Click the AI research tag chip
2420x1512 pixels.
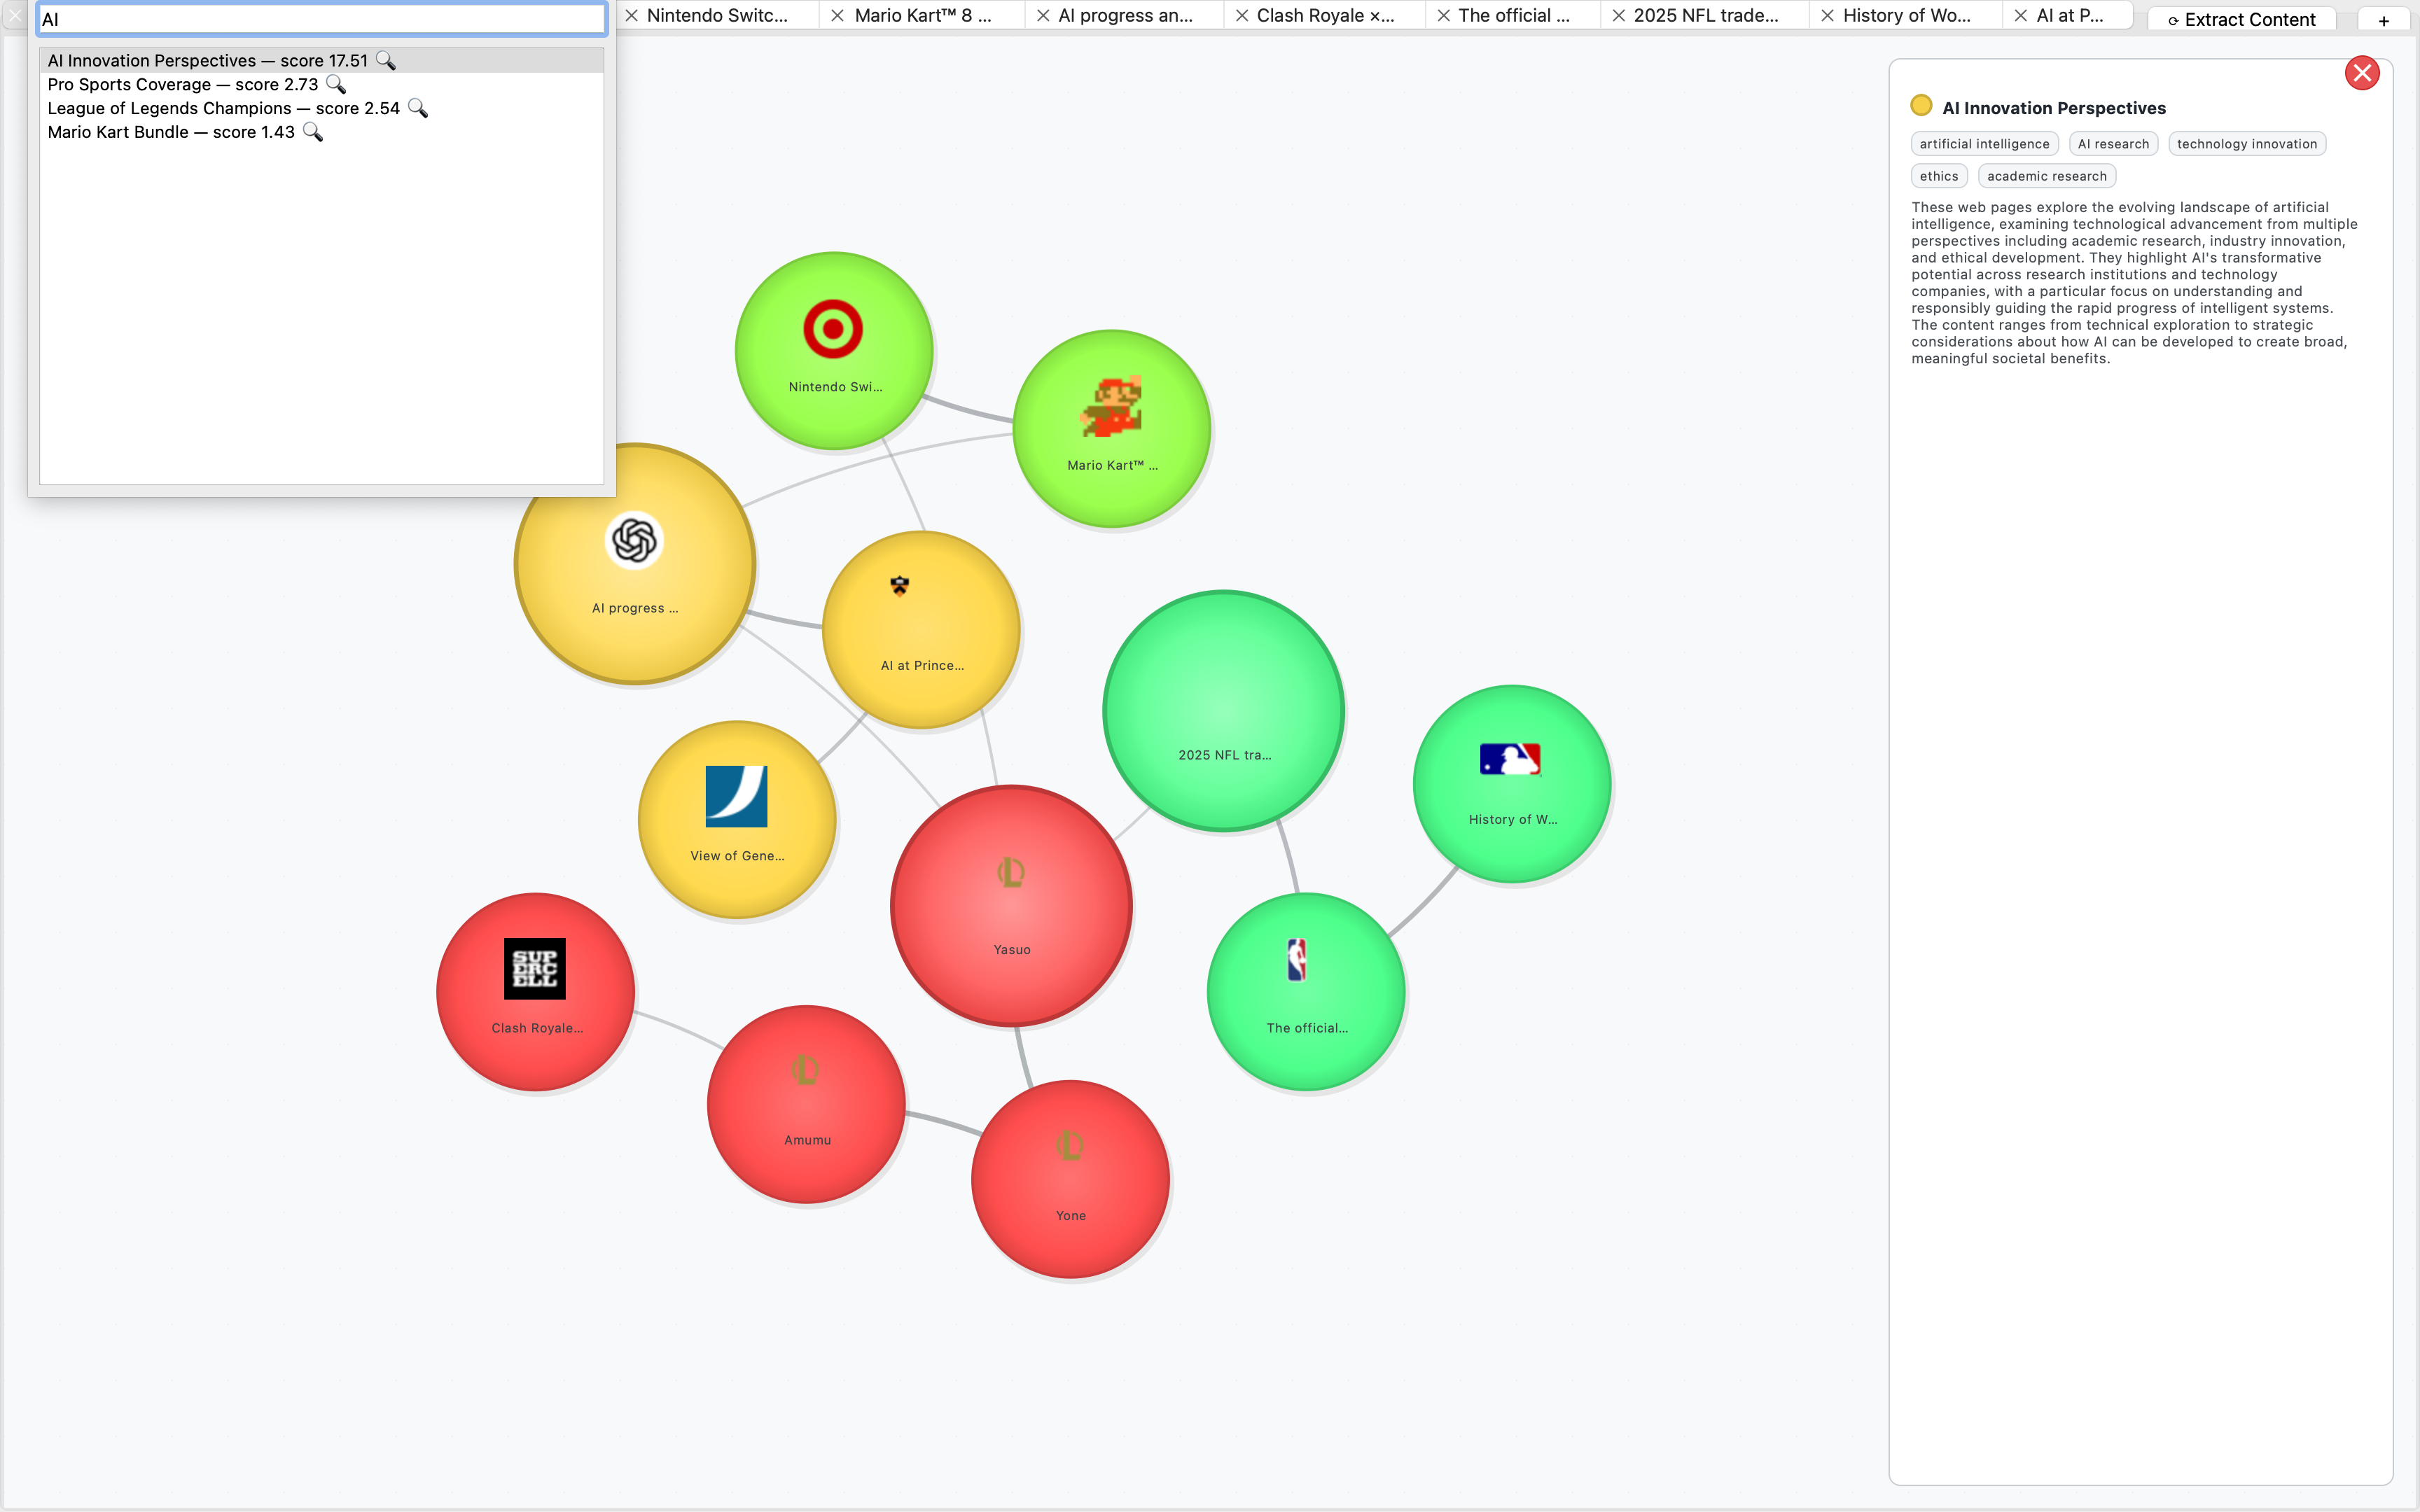point(2112,144)
